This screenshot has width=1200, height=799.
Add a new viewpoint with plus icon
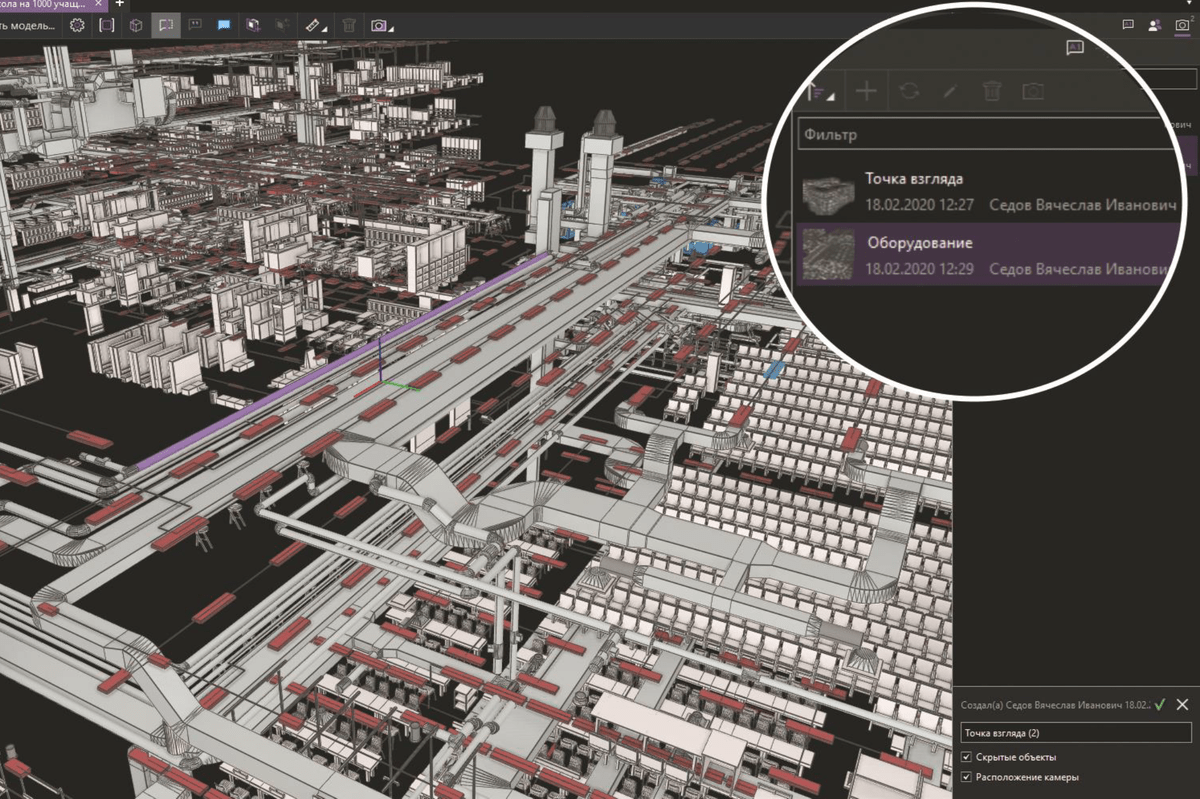[866, 92]
